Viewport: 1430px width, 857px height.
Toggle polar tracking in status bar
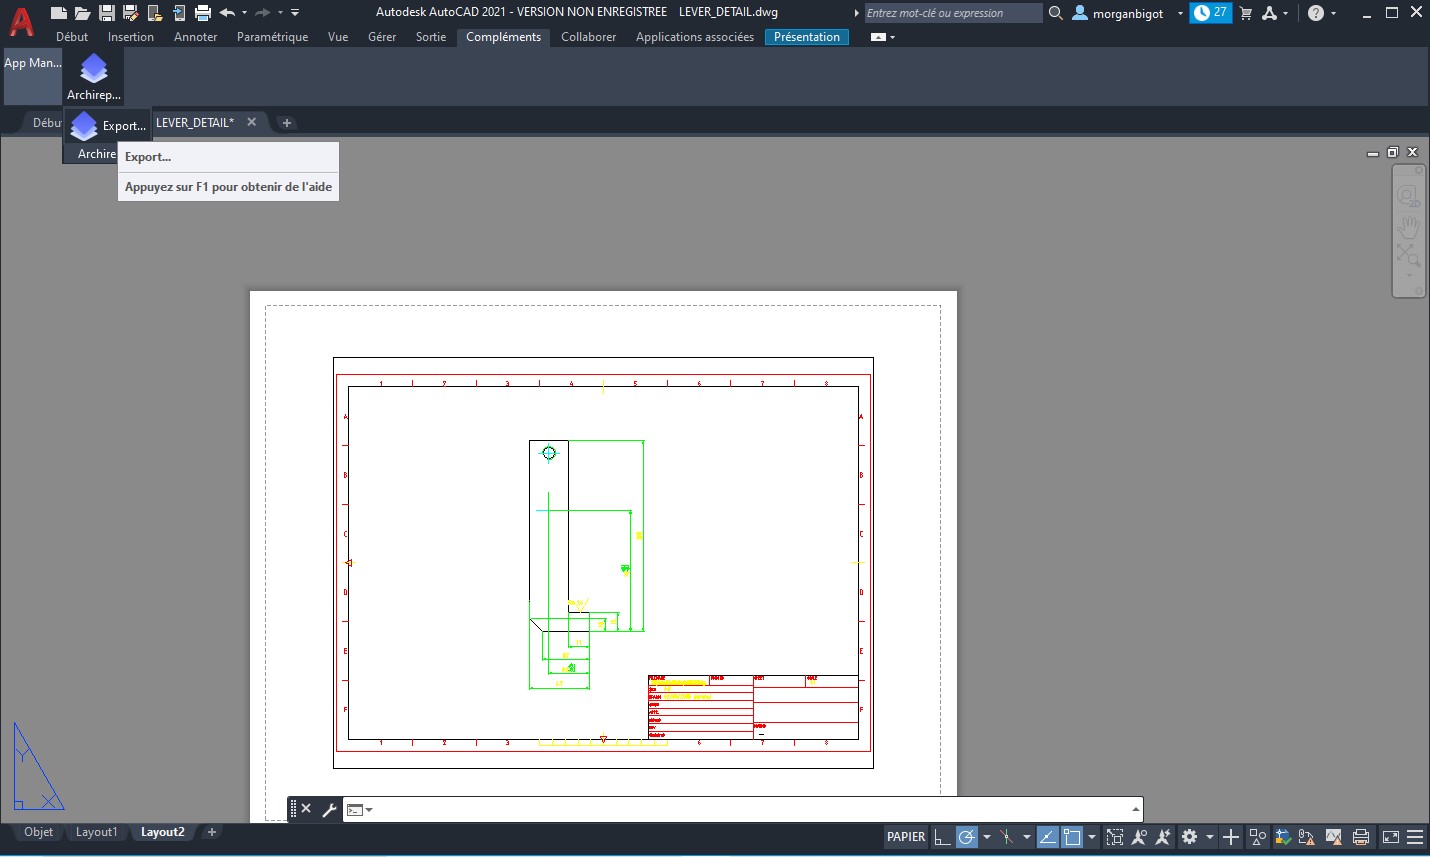[966, 837]
